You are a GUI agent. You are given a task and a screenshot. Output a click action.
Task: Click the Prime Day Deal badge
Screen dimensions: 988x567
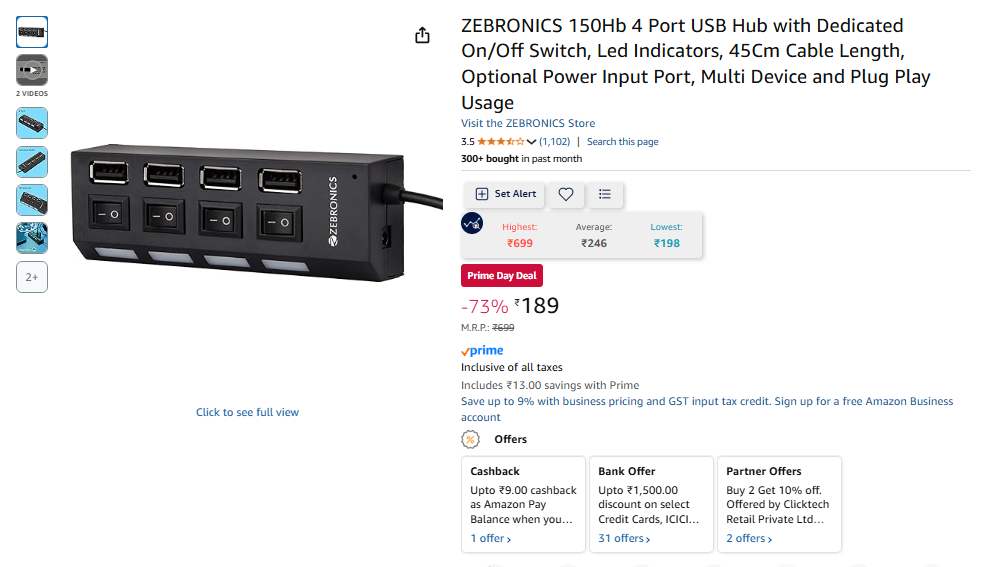coord(502,276)
